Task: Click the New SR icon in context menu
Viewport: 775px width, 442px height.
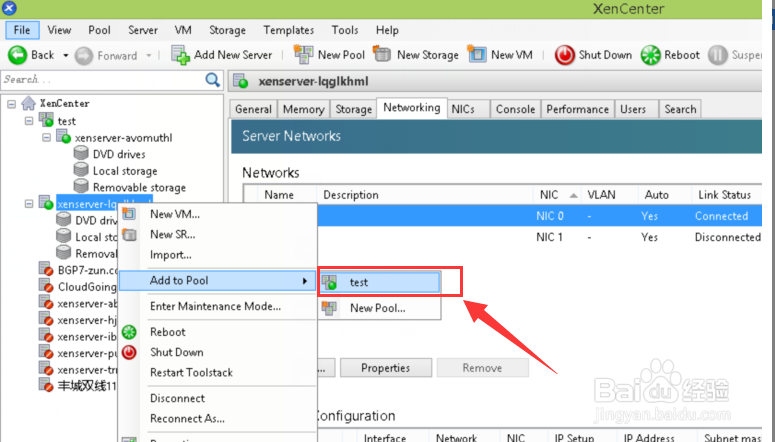Action: 129,234
